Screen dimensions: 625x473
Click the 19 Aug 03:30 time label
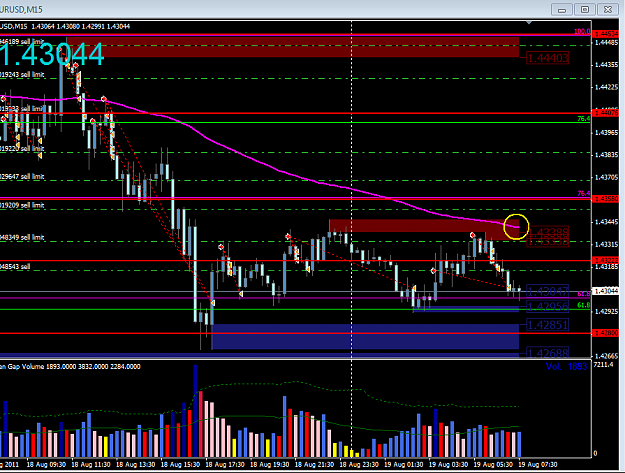pyautogui.click(x=448, y=465)
